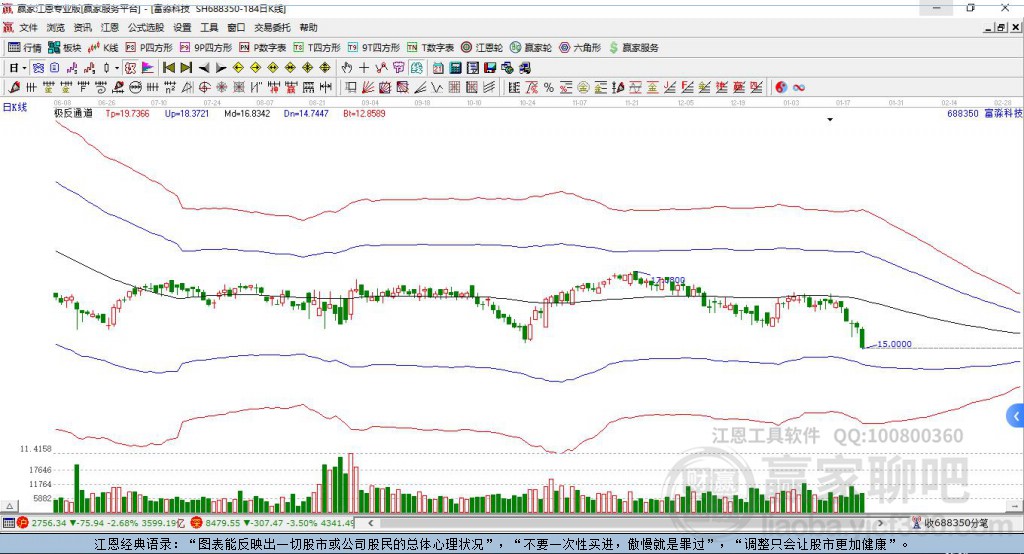Jump to last bar icon
1024x554 pixels.
pyautogui.click(x=186, y=68)
